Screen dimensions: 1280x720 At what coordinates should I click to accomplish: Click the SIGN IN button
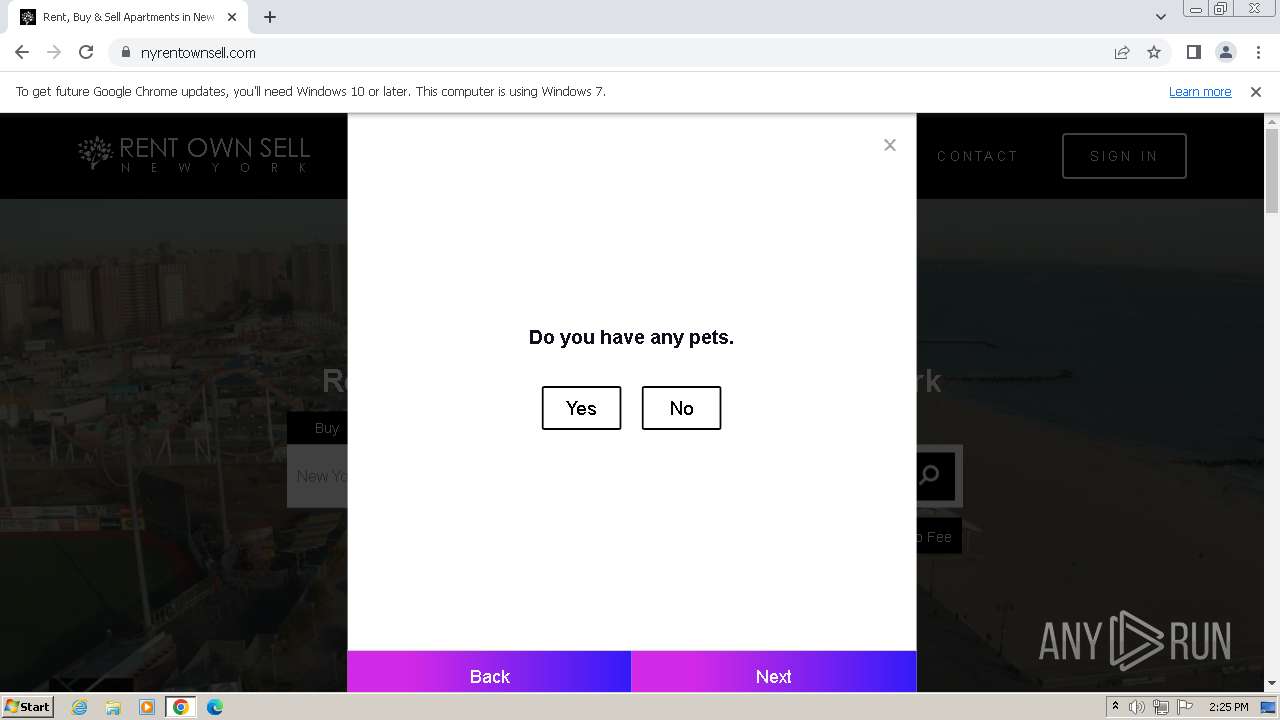point(1124,156)
